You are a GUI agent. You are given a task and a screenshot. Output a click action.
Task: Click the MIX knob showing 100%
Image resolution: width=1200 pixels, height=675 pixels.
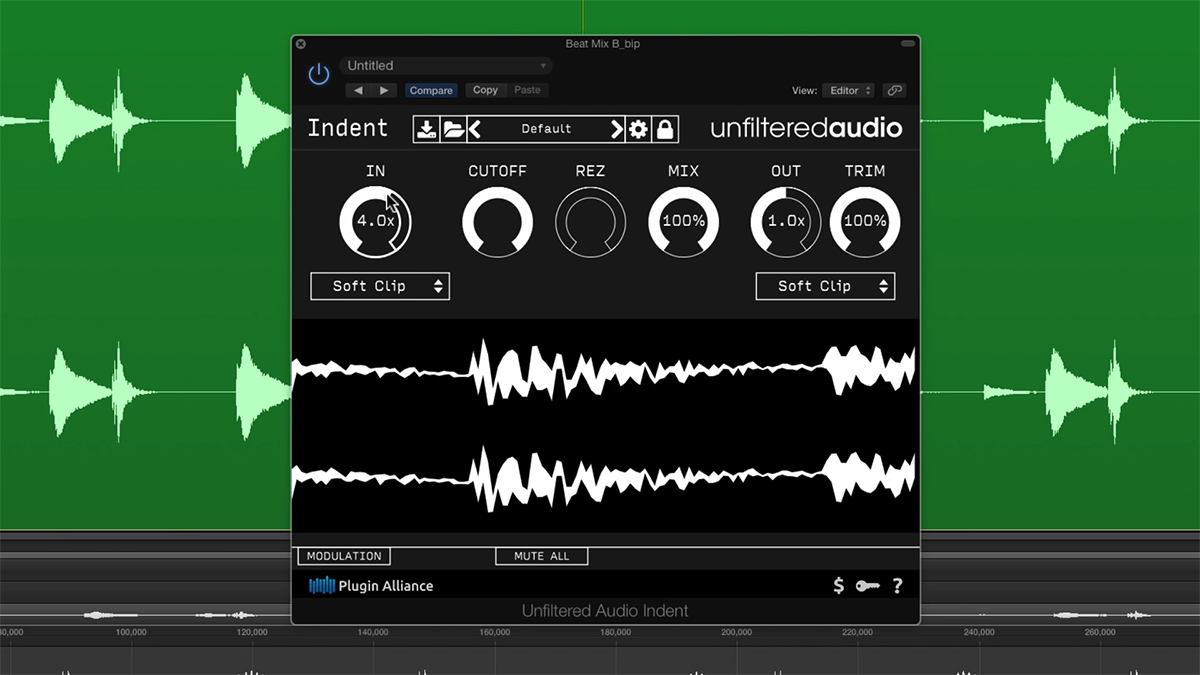(x=684, y=221)
